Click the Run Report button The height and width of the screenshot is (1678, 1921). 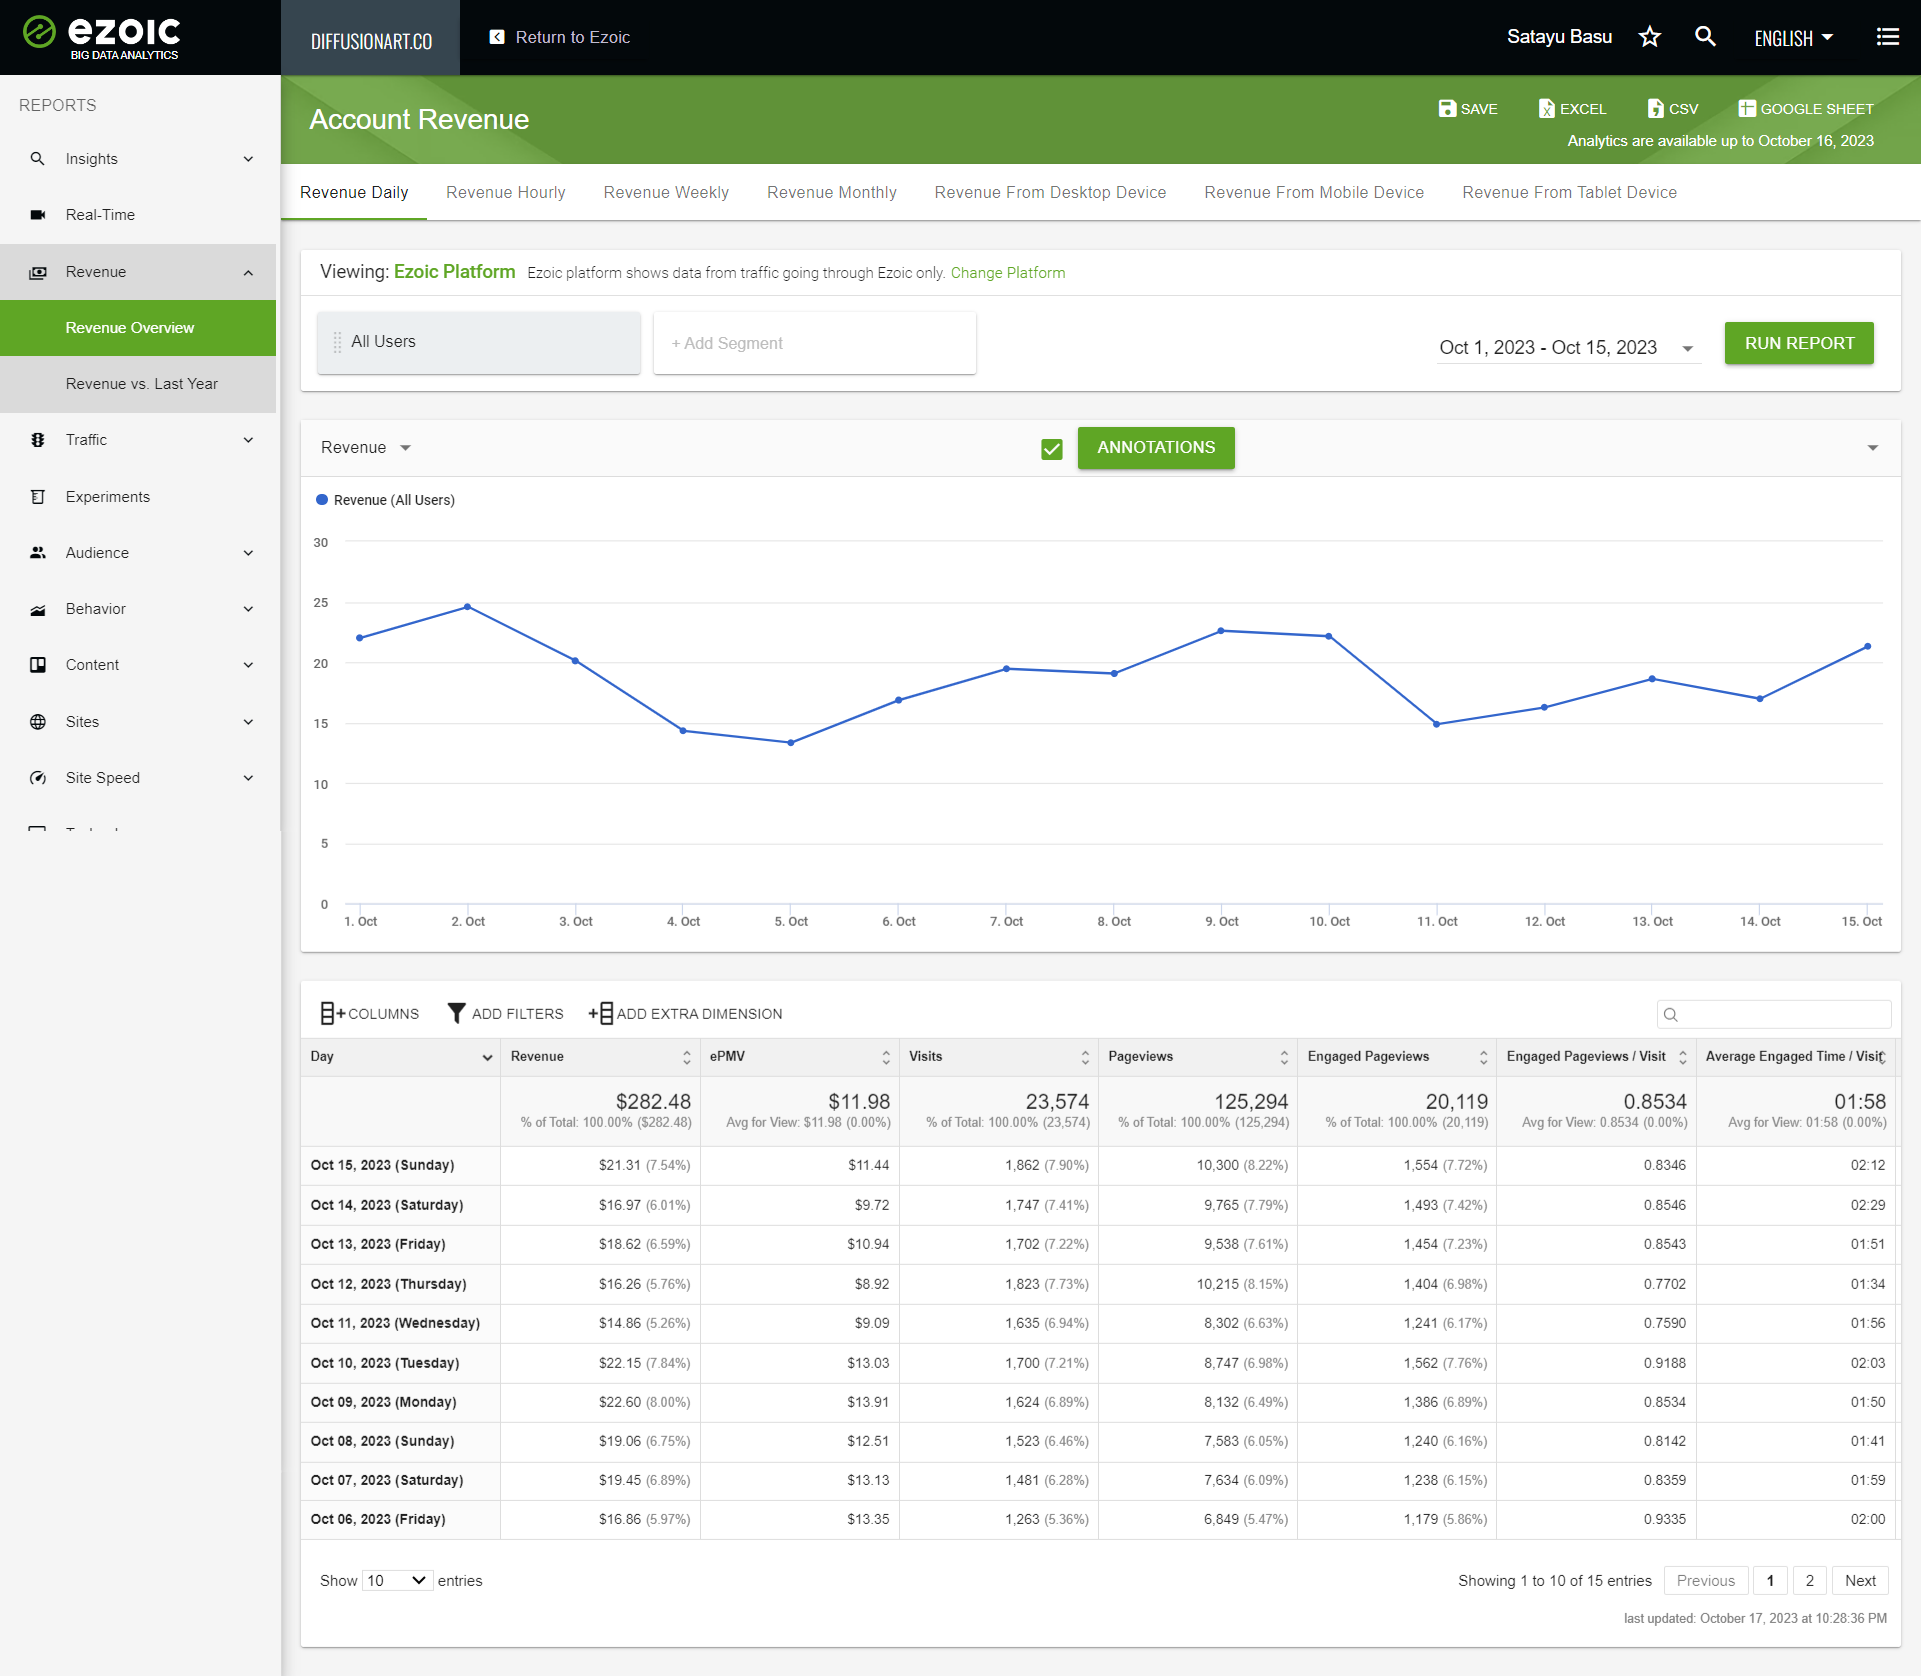click(1799, 343)
